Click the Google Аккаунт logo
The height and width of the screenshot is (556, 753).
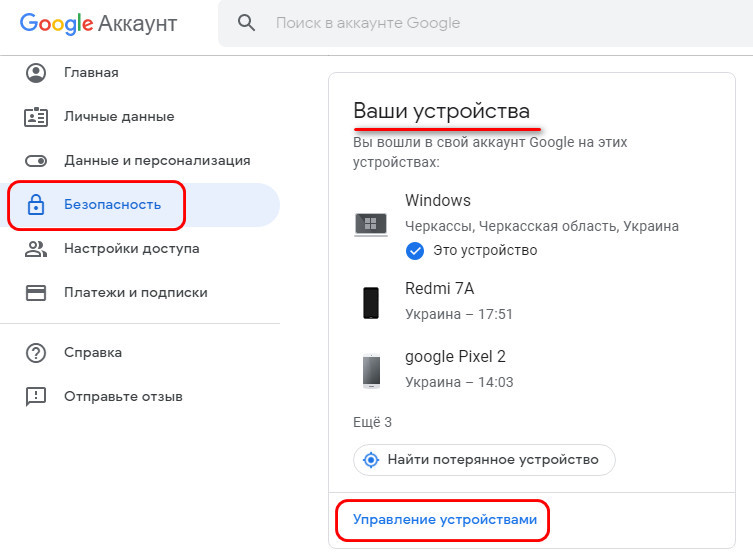98,24
